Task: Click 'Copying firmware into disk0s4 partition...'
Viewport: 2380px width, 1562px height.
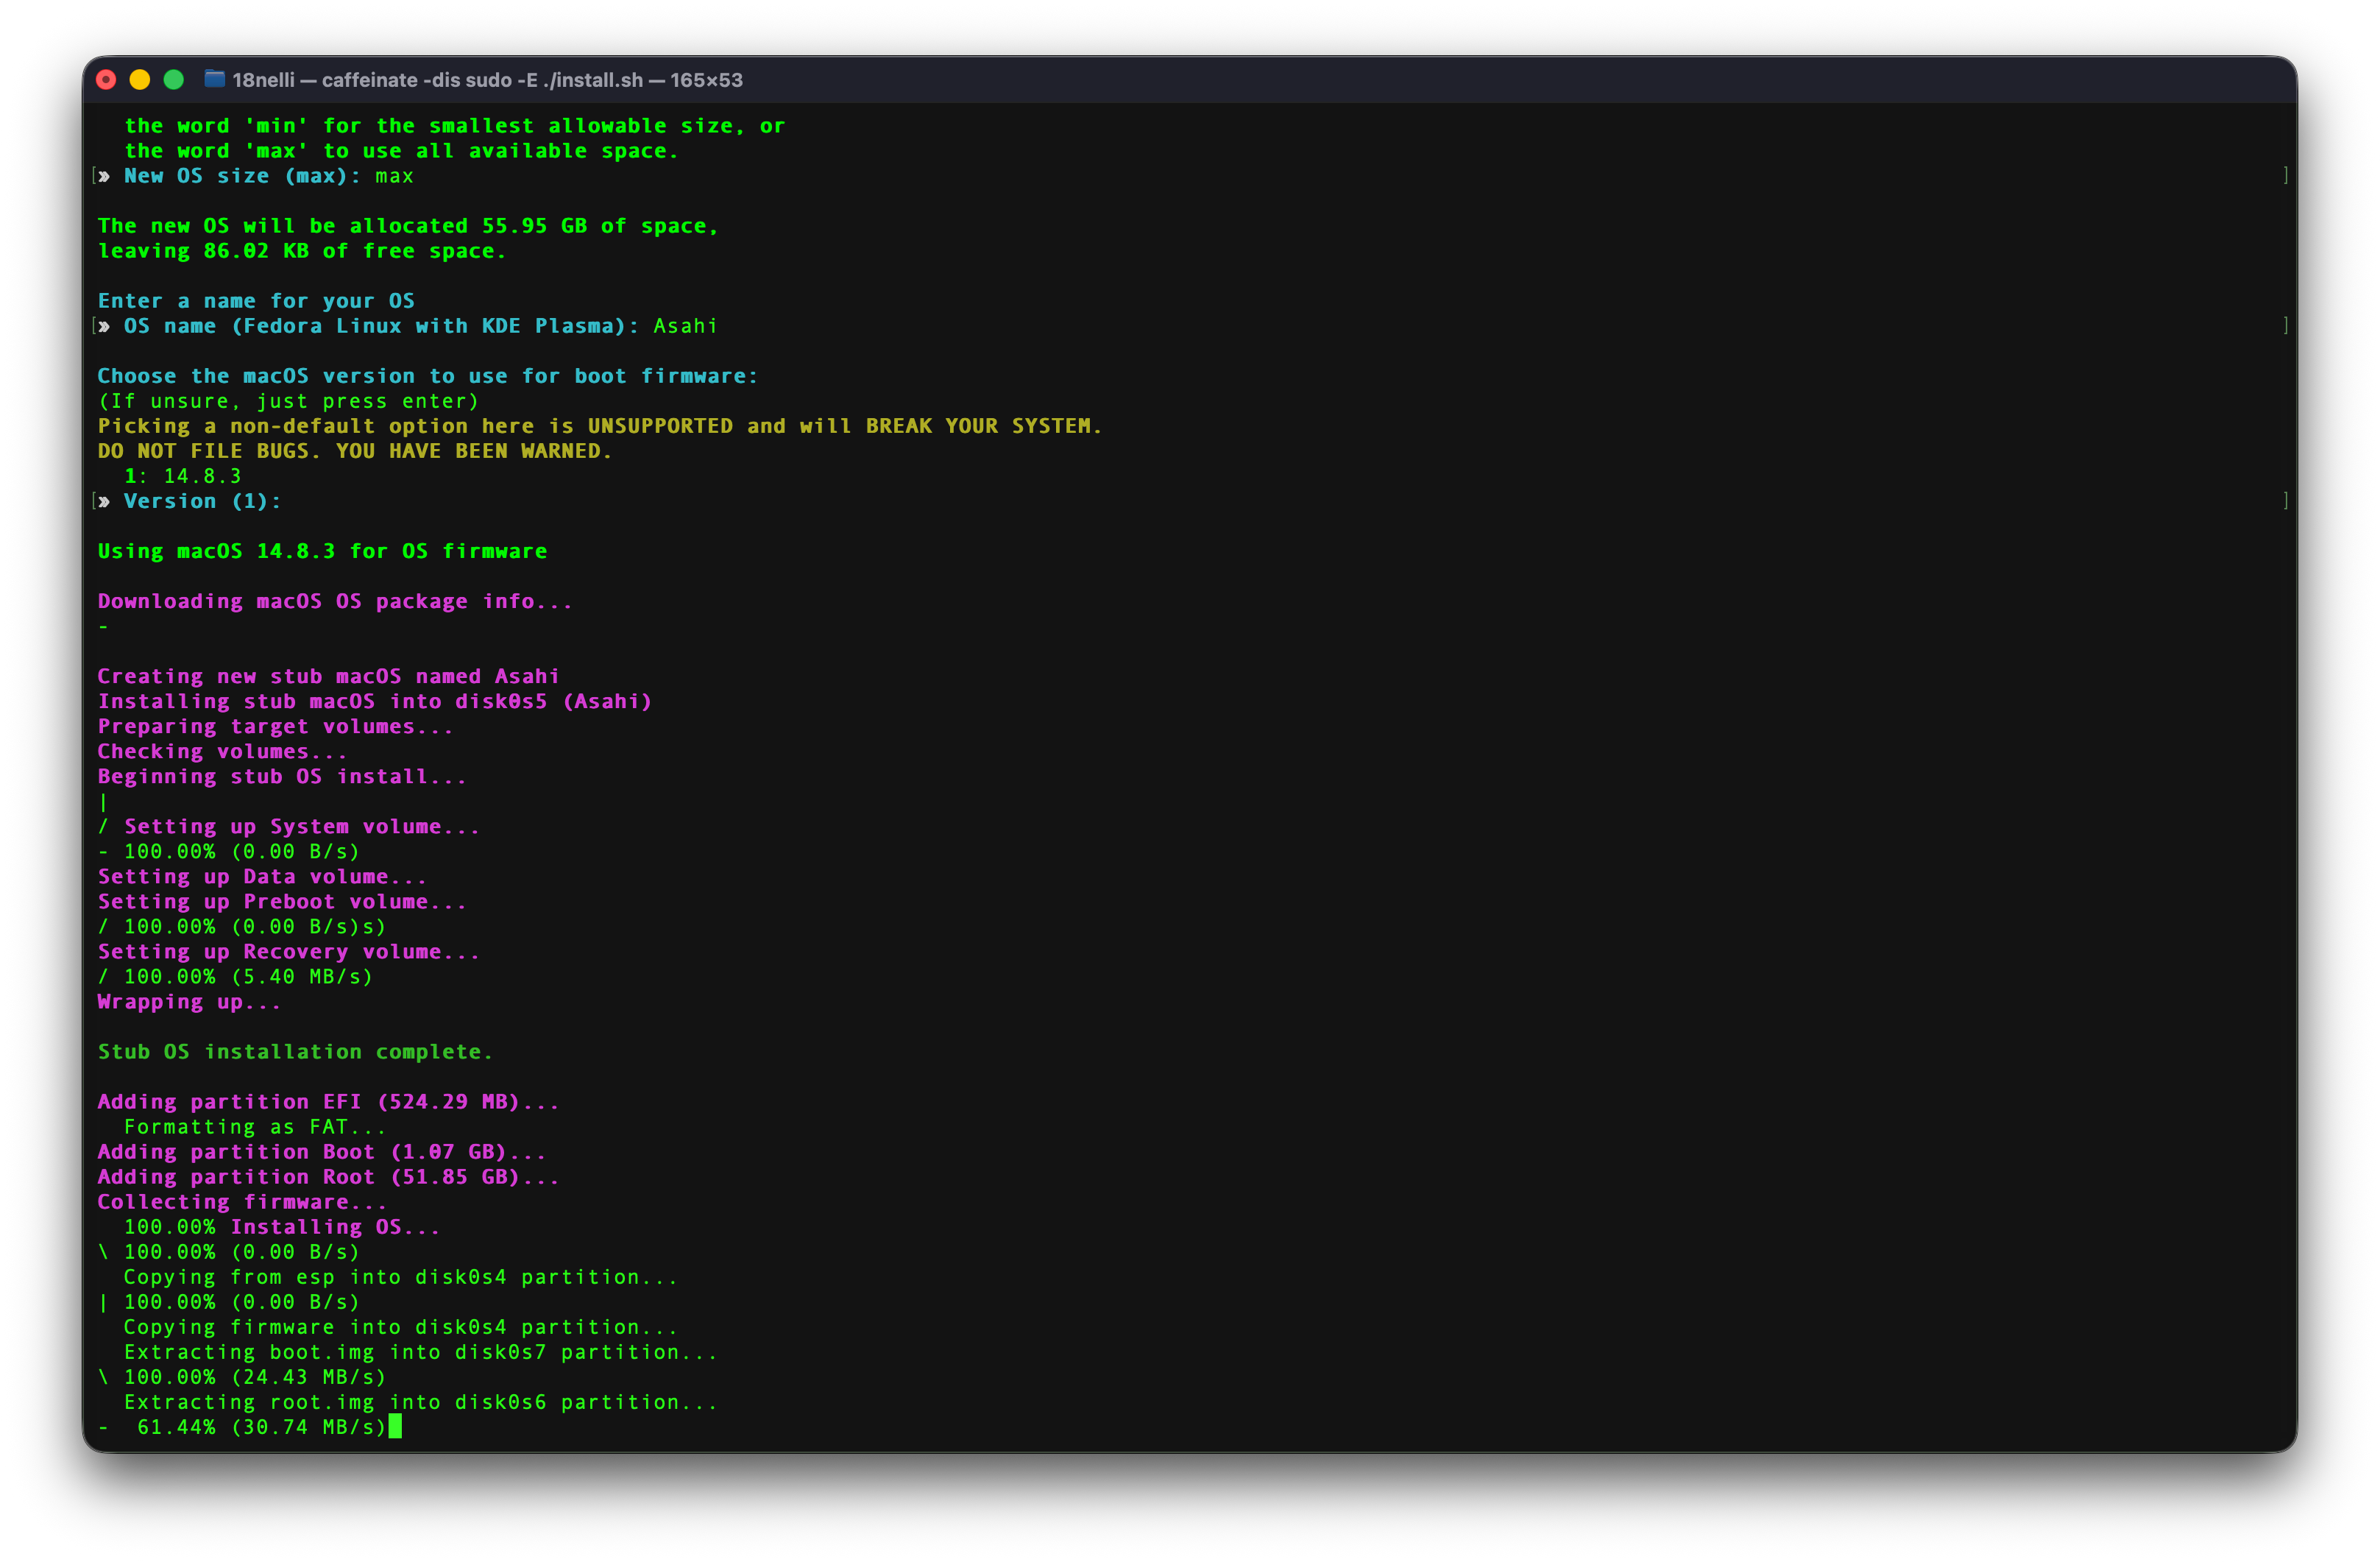Action: pos(401,1326)
